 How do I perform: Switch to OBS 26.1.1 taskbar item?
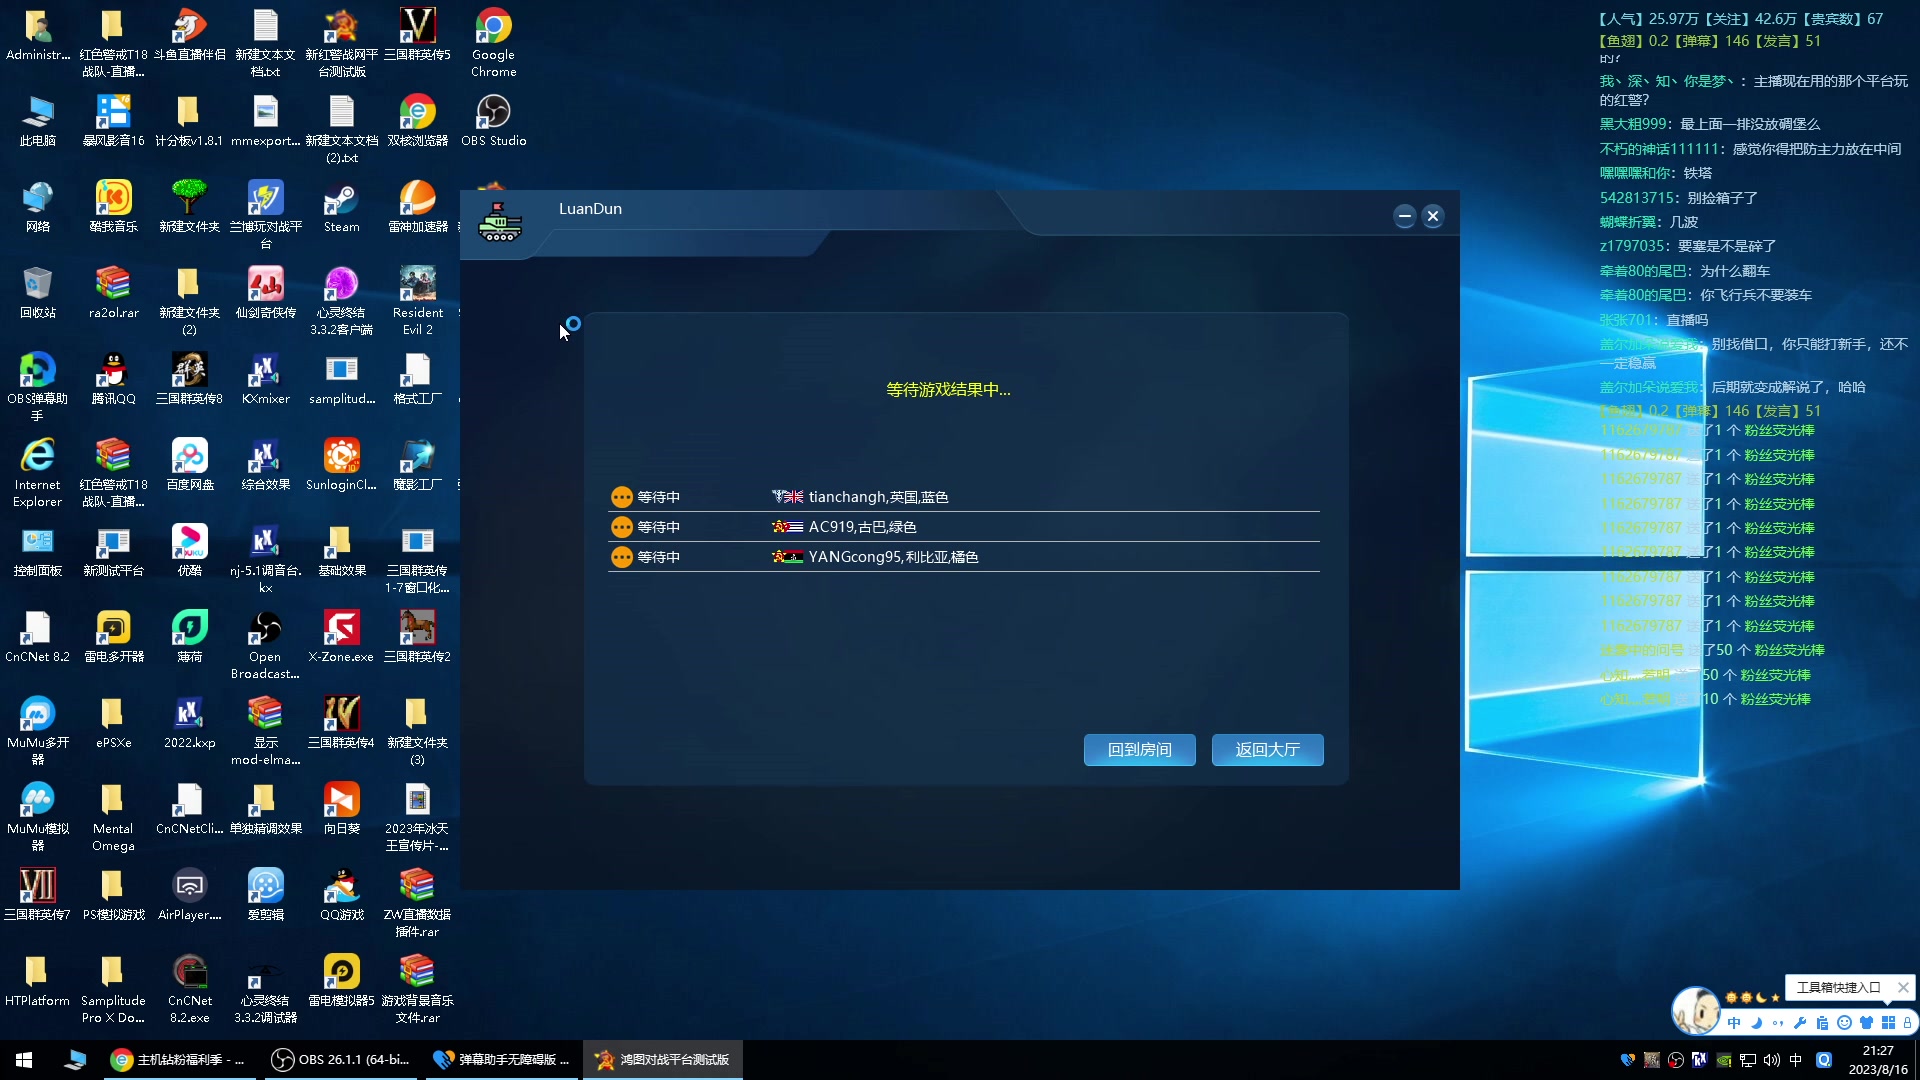(342, 1060)
